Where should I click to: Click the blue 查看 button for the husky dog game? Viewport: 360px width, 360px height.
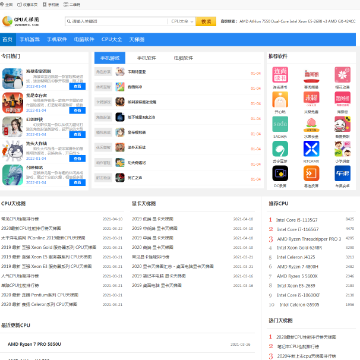pos(77,158)
